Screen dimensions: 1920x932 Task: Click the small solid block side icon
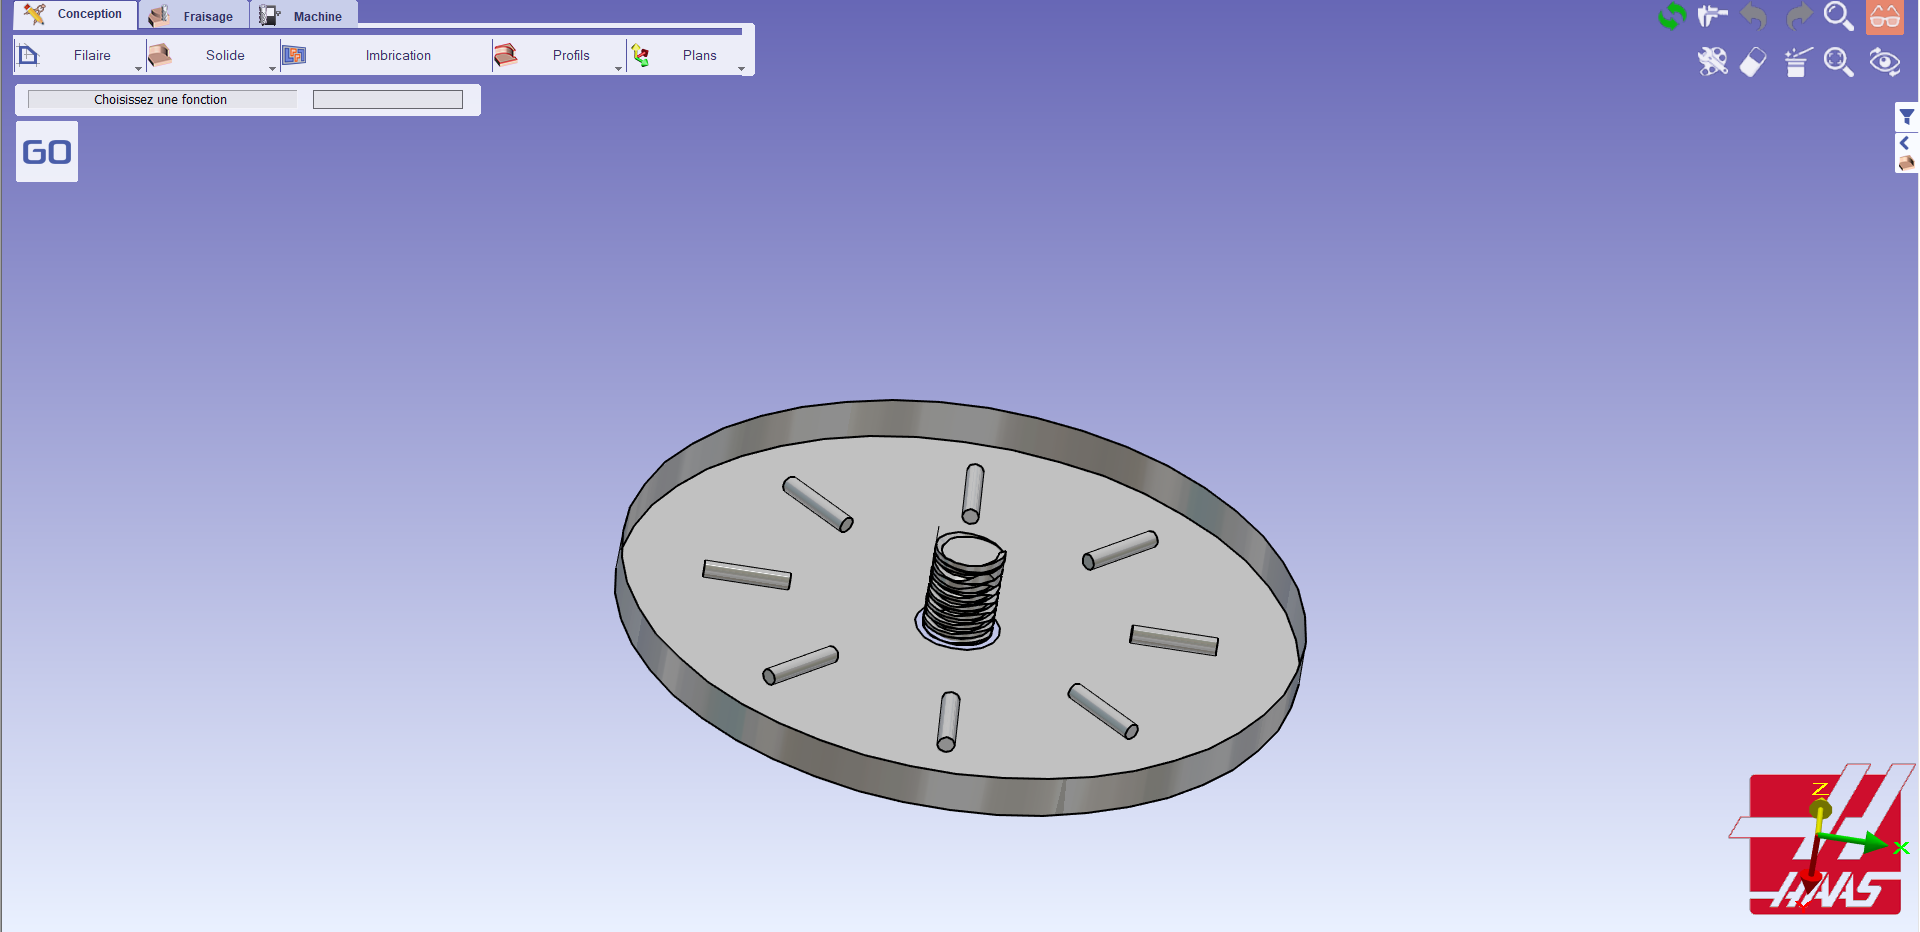coord(1906,162)
